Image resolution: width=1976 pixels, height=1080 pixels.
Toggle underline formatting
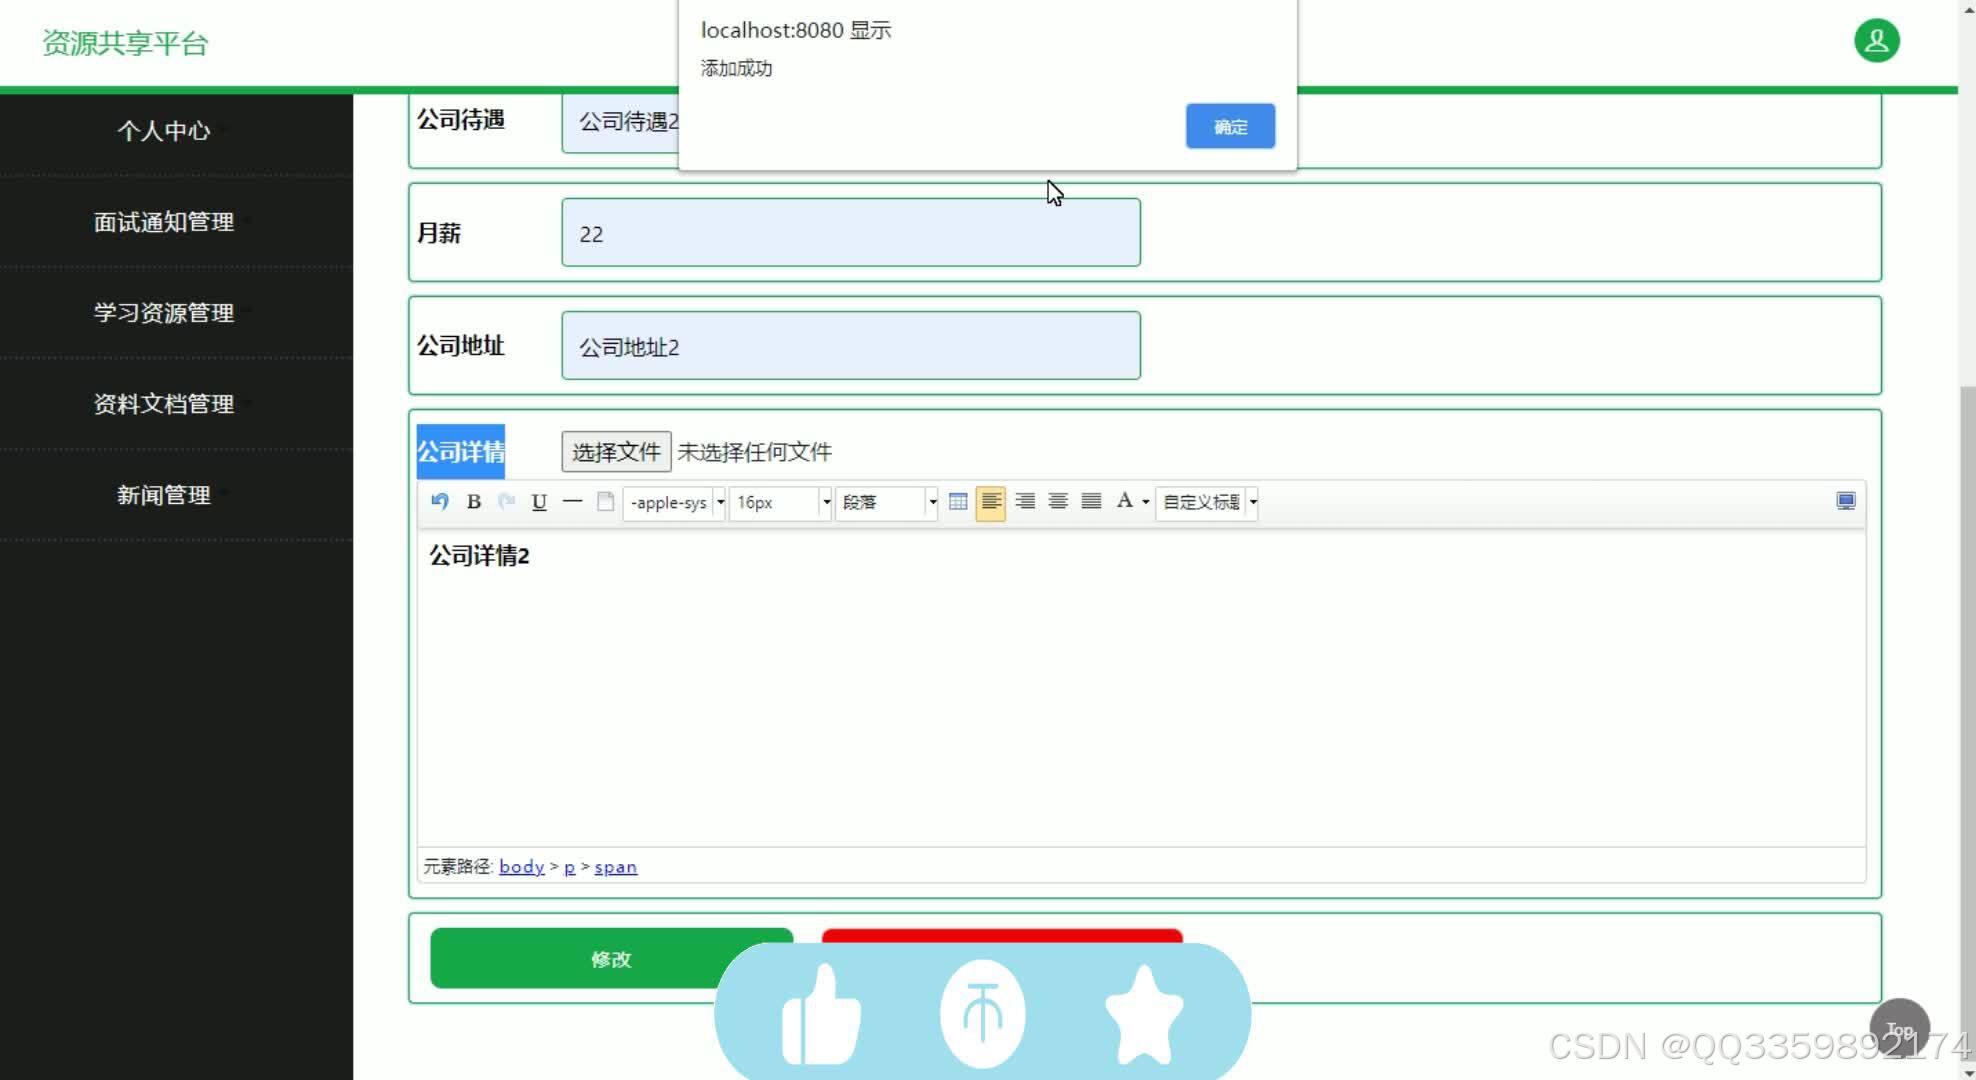[539, 501]
